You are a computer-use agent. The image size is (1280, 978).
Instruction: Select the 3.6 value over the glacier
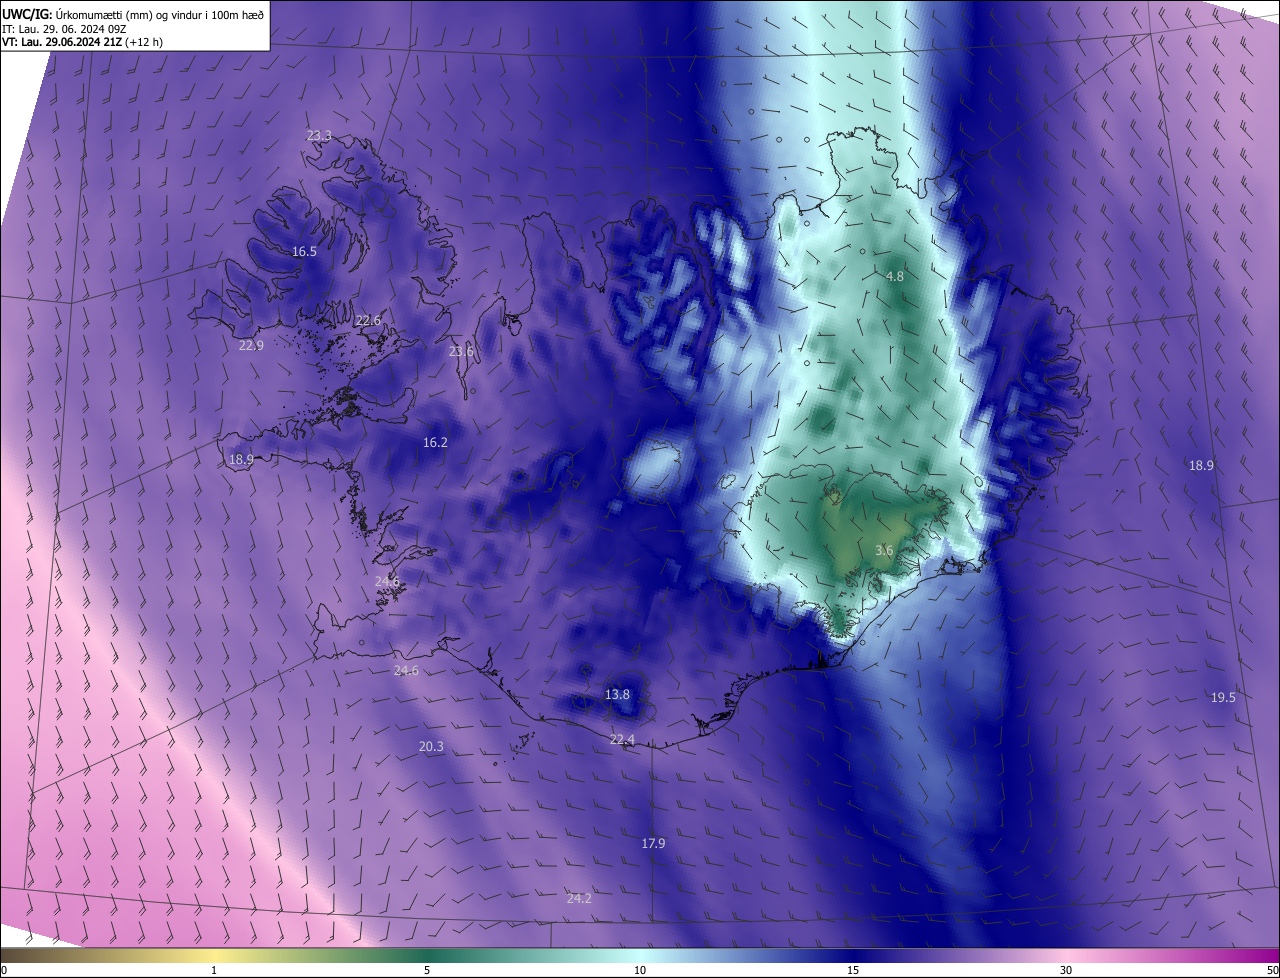coord(884,551)
